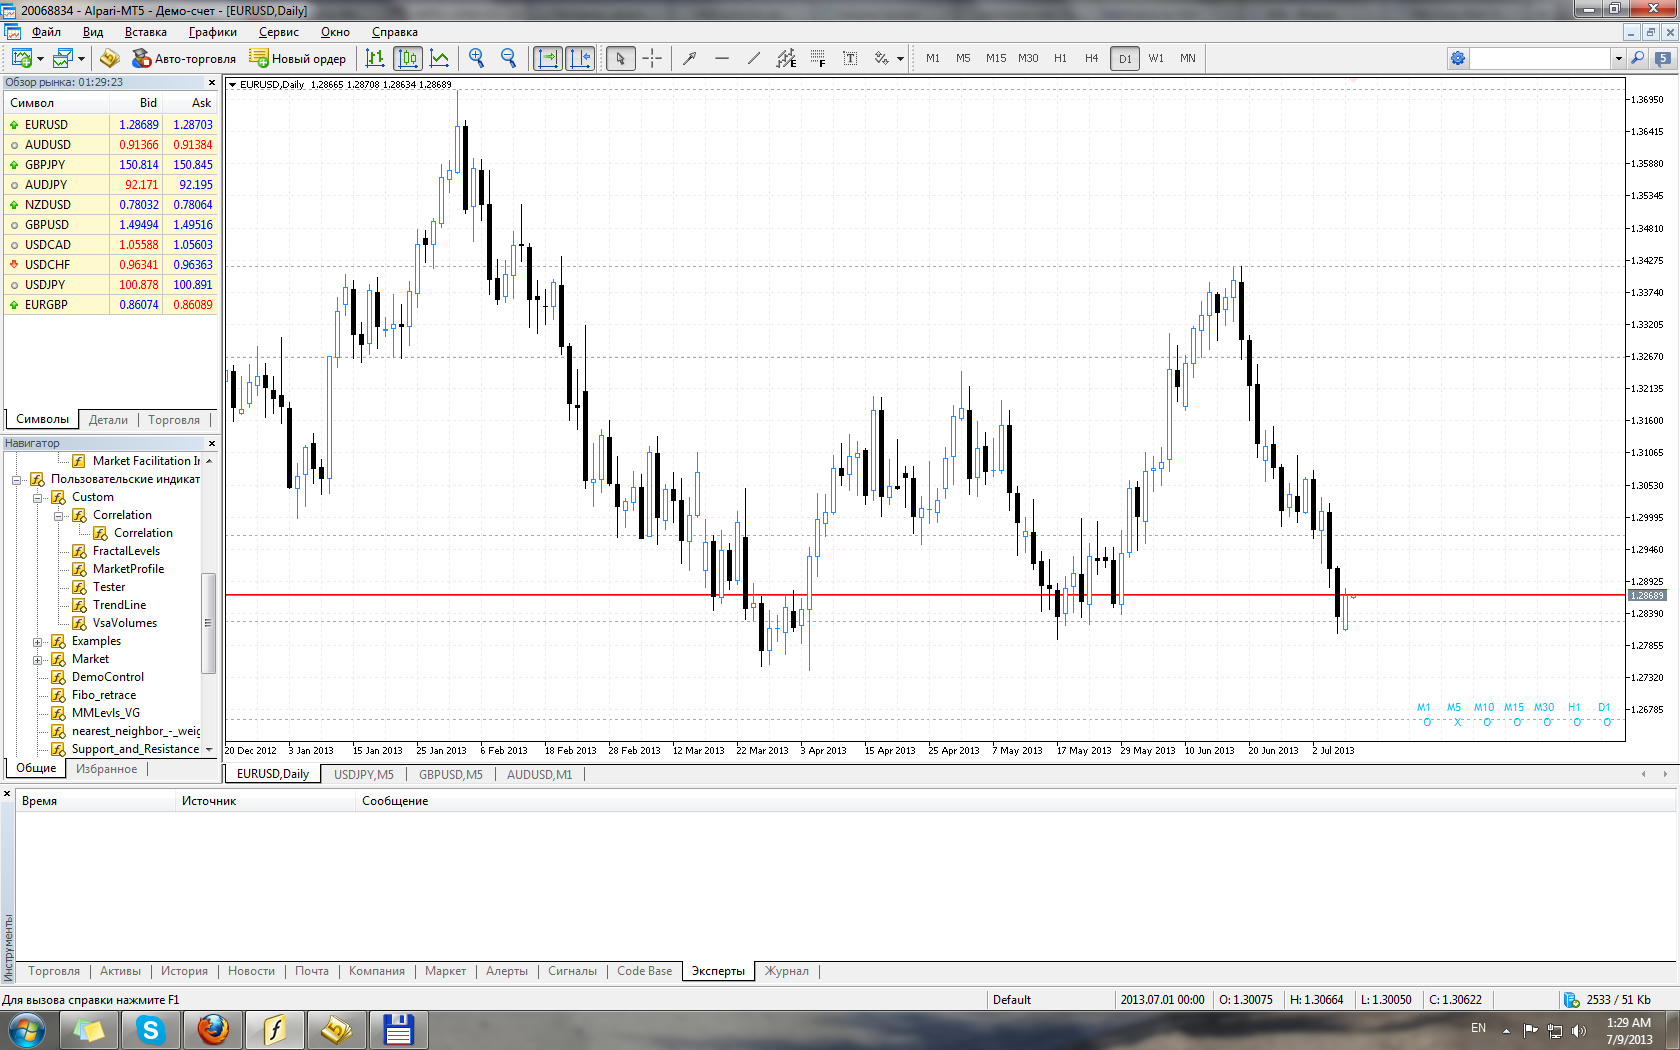The image size is (1680, 1050).
Task: Select the line chart icon
Action: pos(439,58)
